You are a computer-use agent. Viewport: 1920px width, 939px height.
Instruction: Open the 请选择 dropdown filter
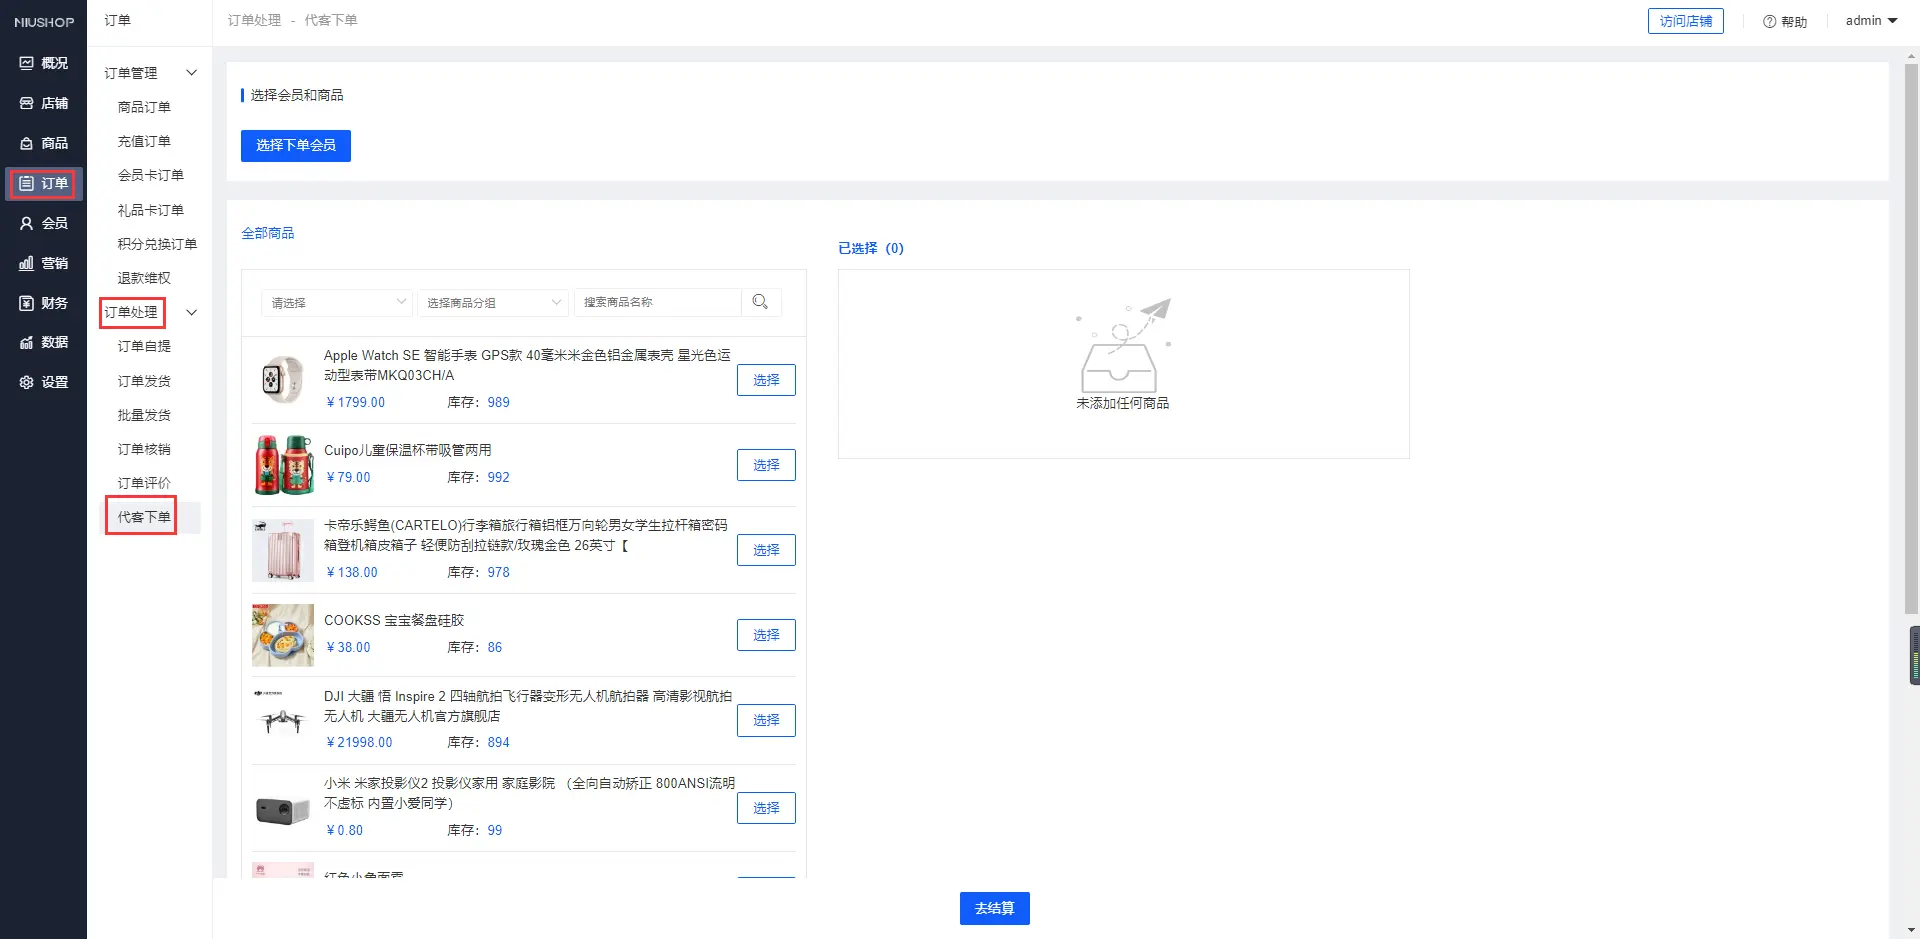point(337,302)
